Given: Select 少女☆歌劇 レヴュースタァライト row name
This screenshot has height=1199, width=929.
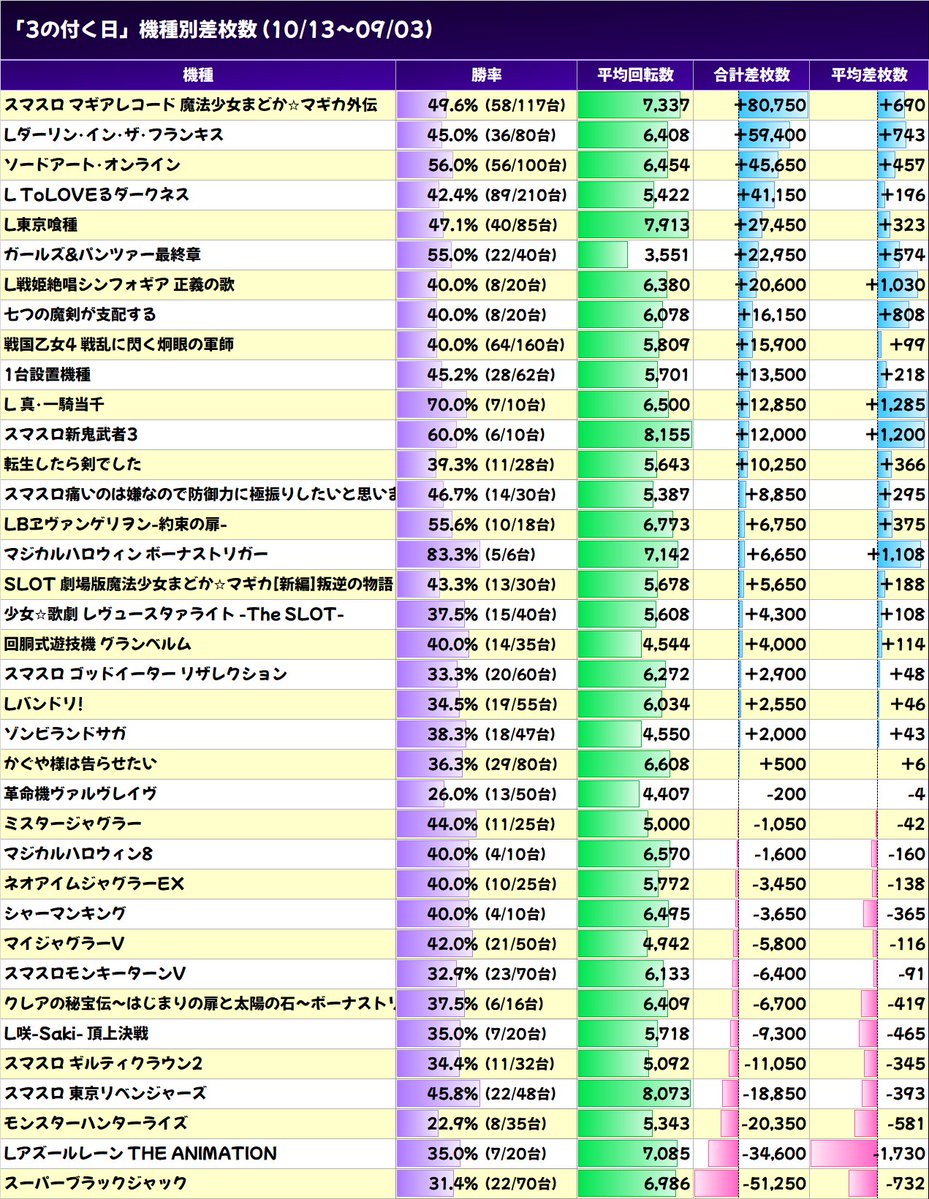Looking at the screenshot, I should (x=174, y=614).
